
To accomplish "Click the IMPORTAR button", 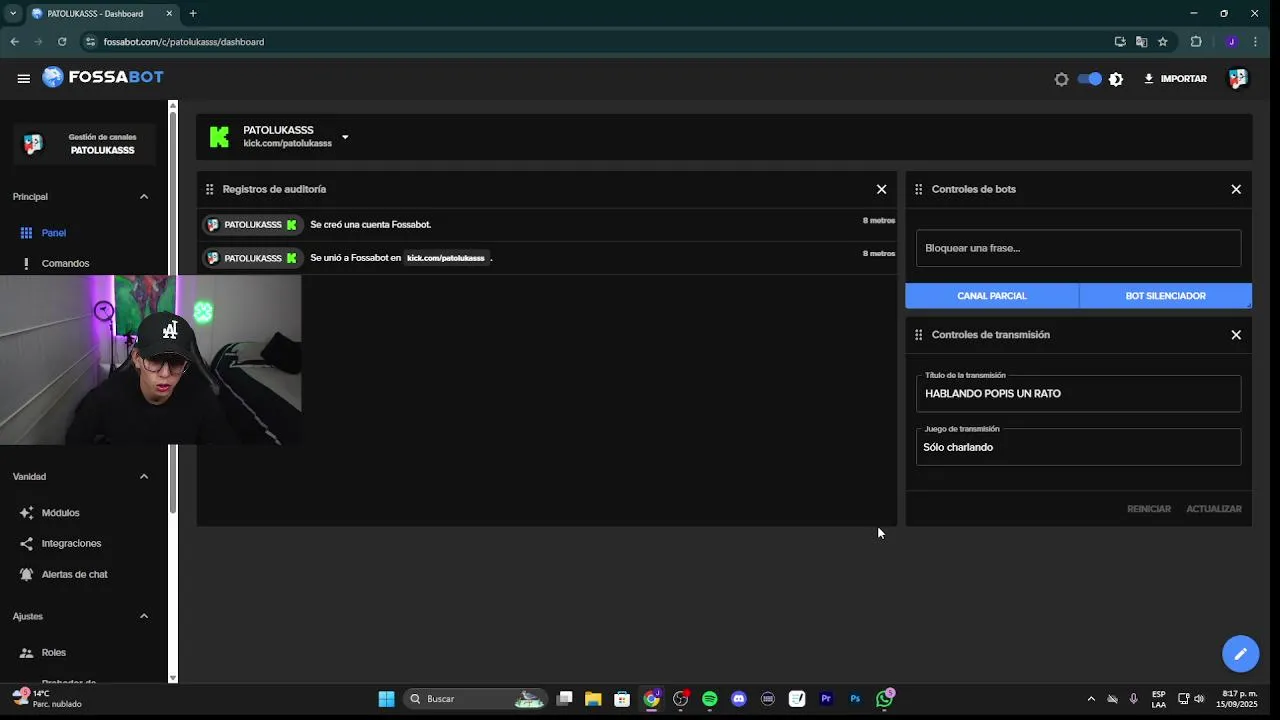I will 1175,79.
